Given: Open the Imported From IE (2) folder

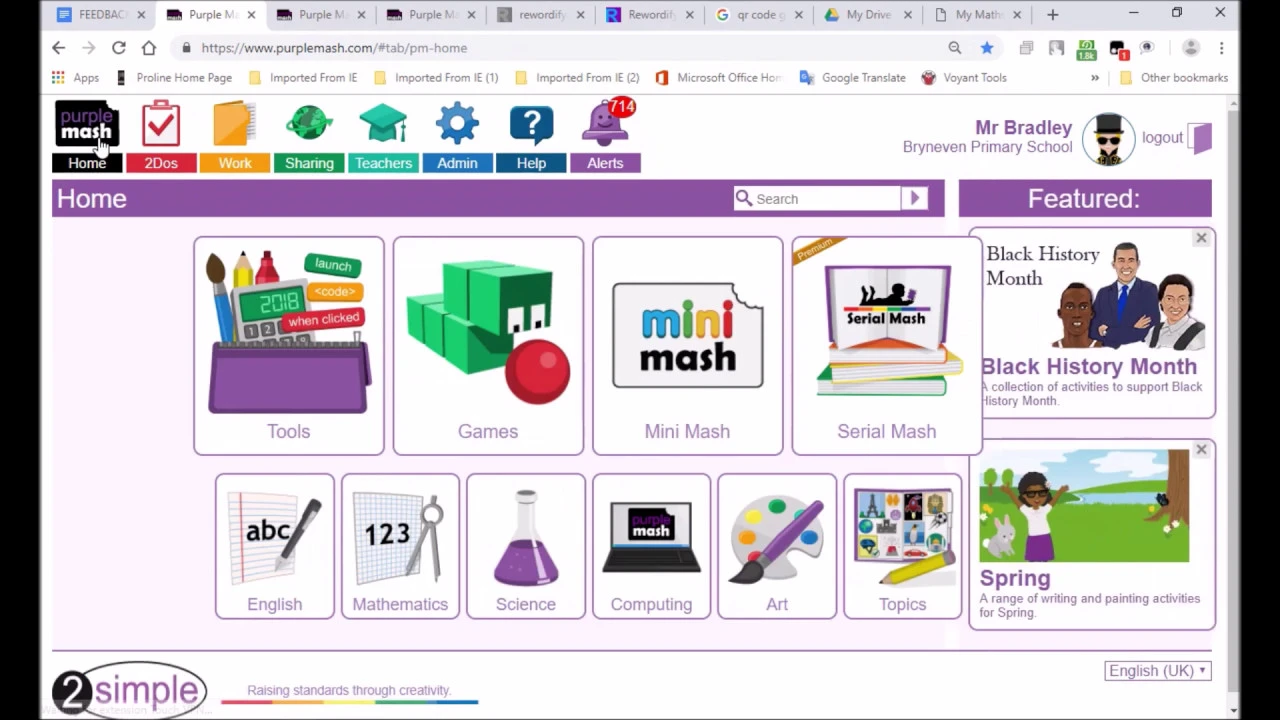Looking at the screenshot, I should click(x=577, y=77).
